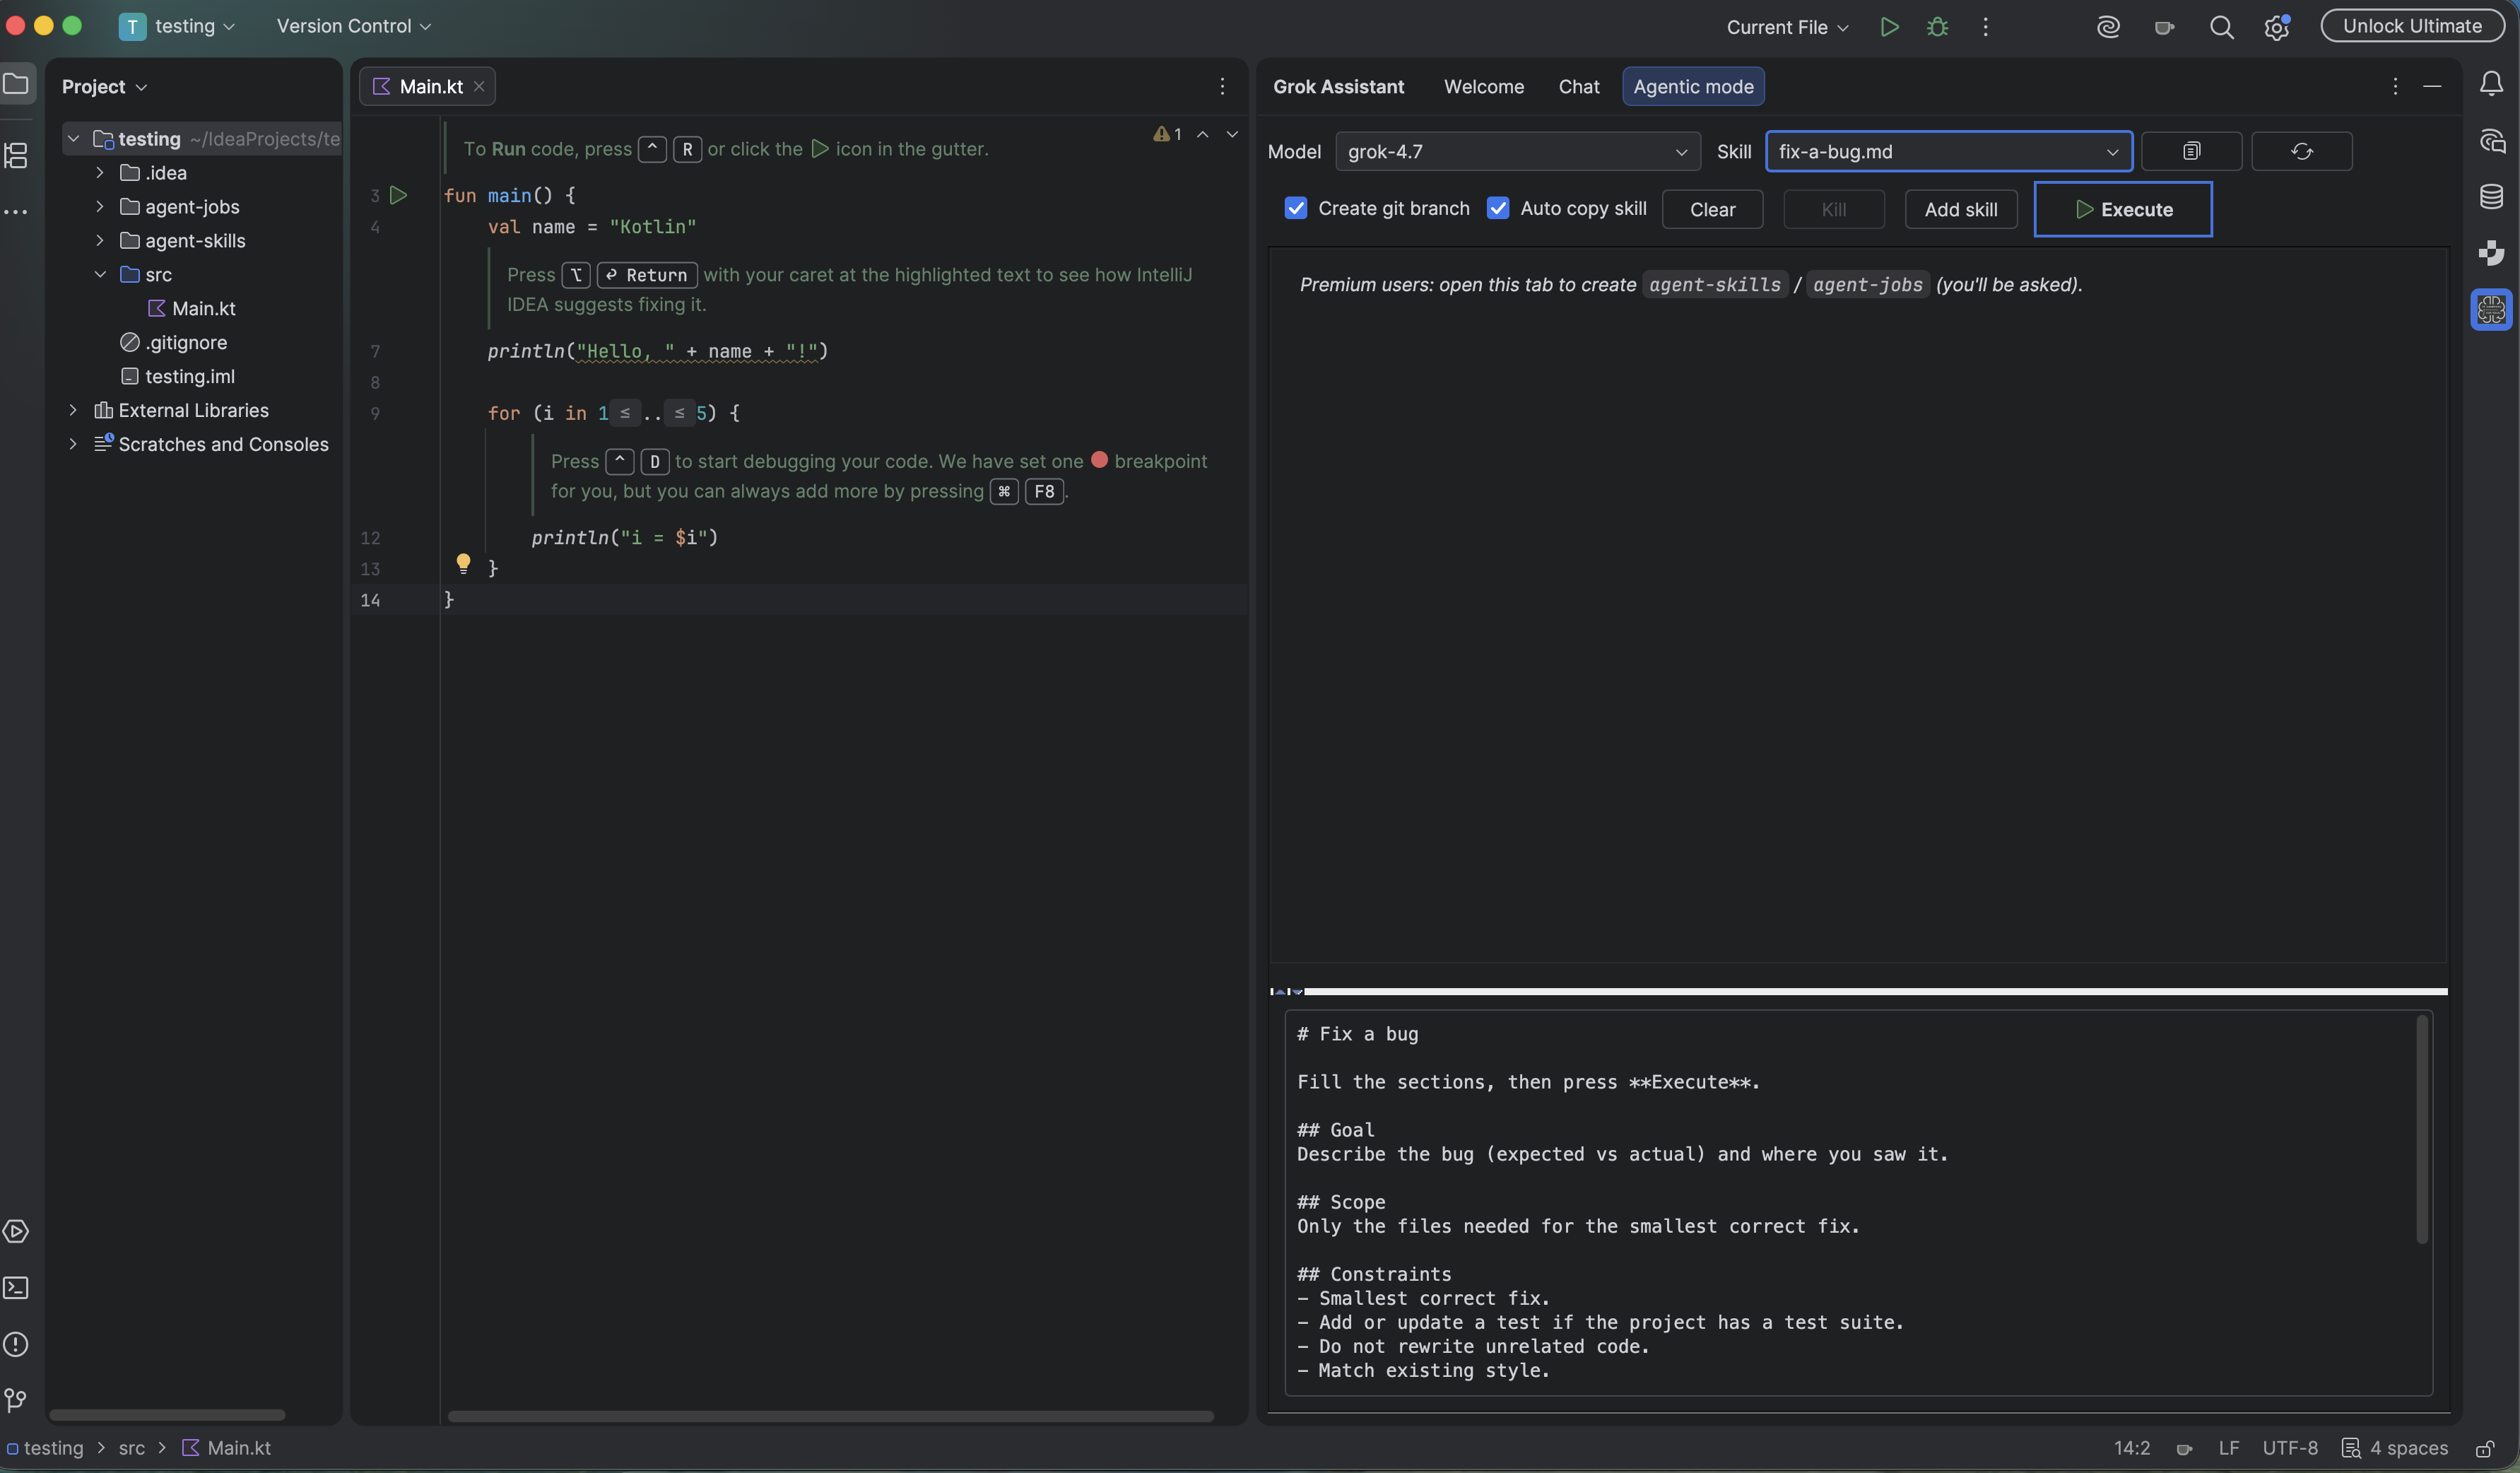Click the Clear button
Viewport: 2520px width, 1473px height.
click(x=1712, y=209)
